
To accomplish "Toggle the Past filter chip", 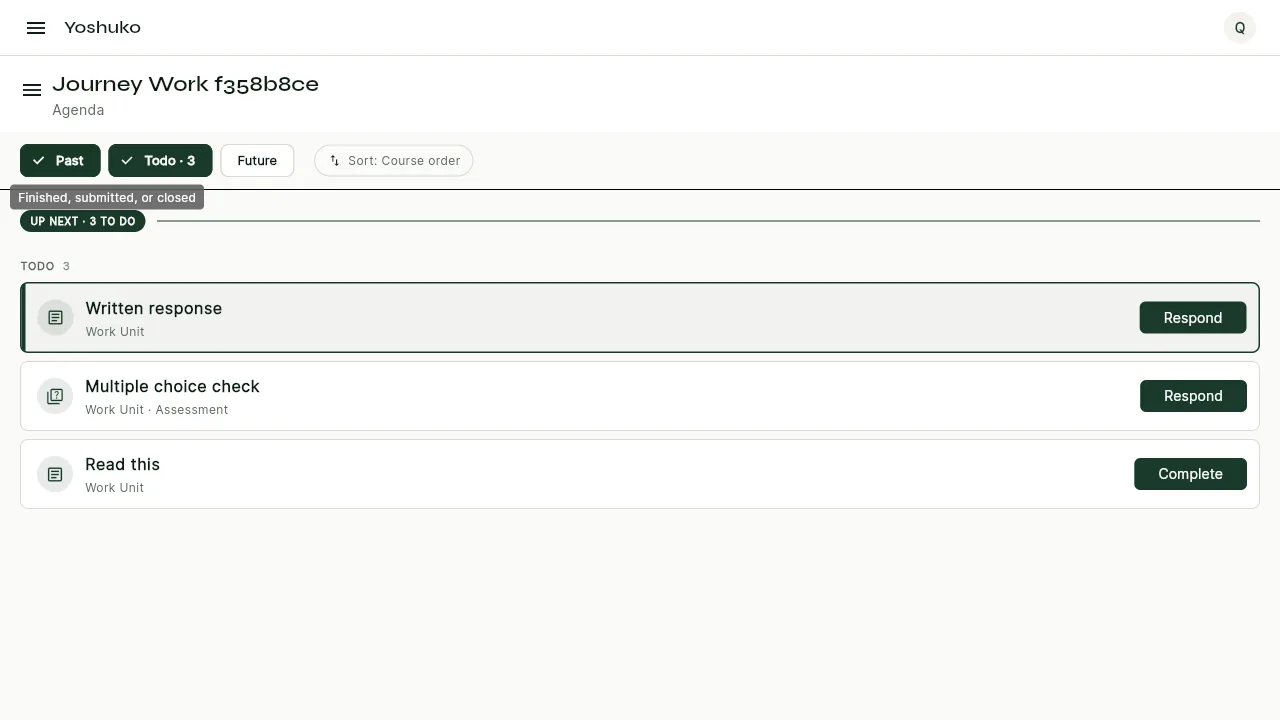I will (x=60, y=161).
